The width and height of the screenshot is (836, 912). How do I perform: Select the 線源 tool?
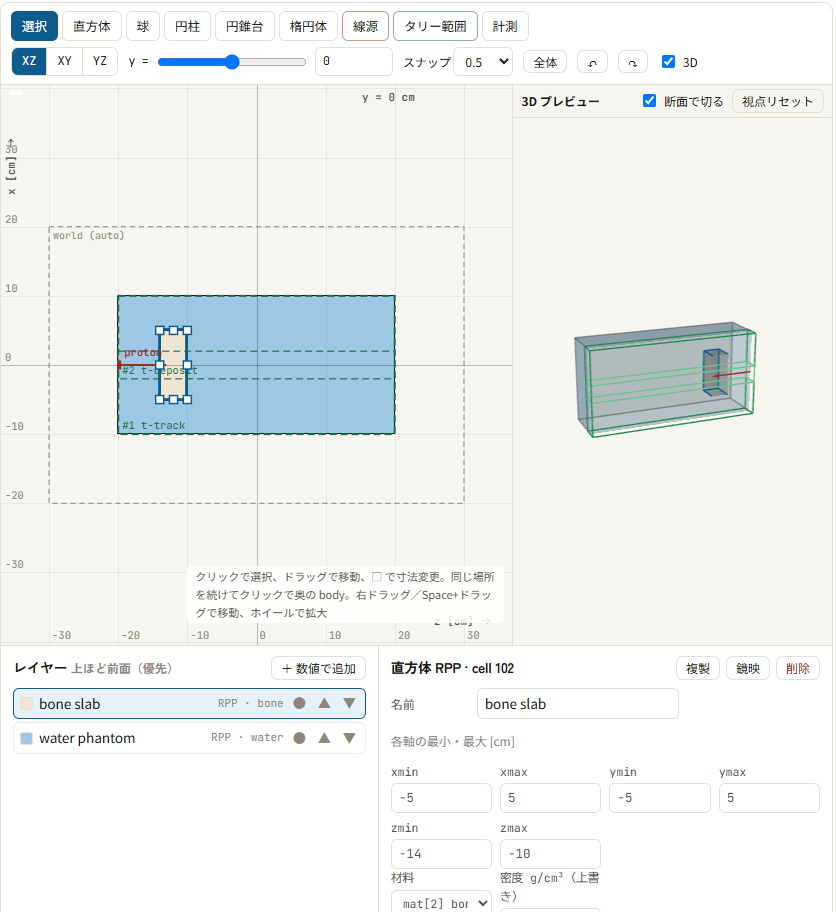[365, 26]
